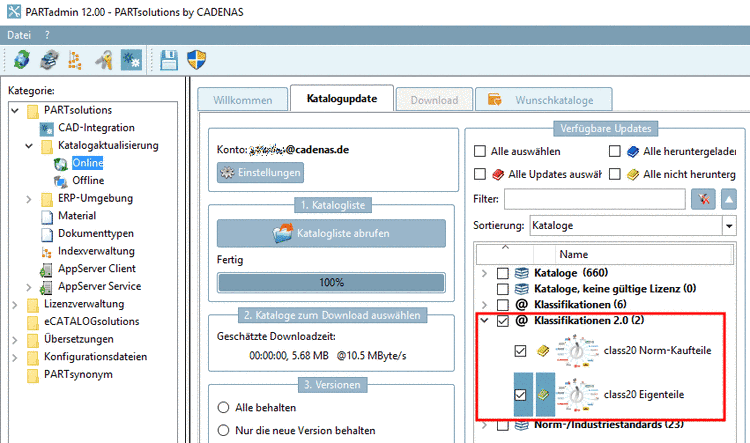Switch to the Katalogupdate tab
The width and height of the screenshot is (750, 443).
(342, 99)
